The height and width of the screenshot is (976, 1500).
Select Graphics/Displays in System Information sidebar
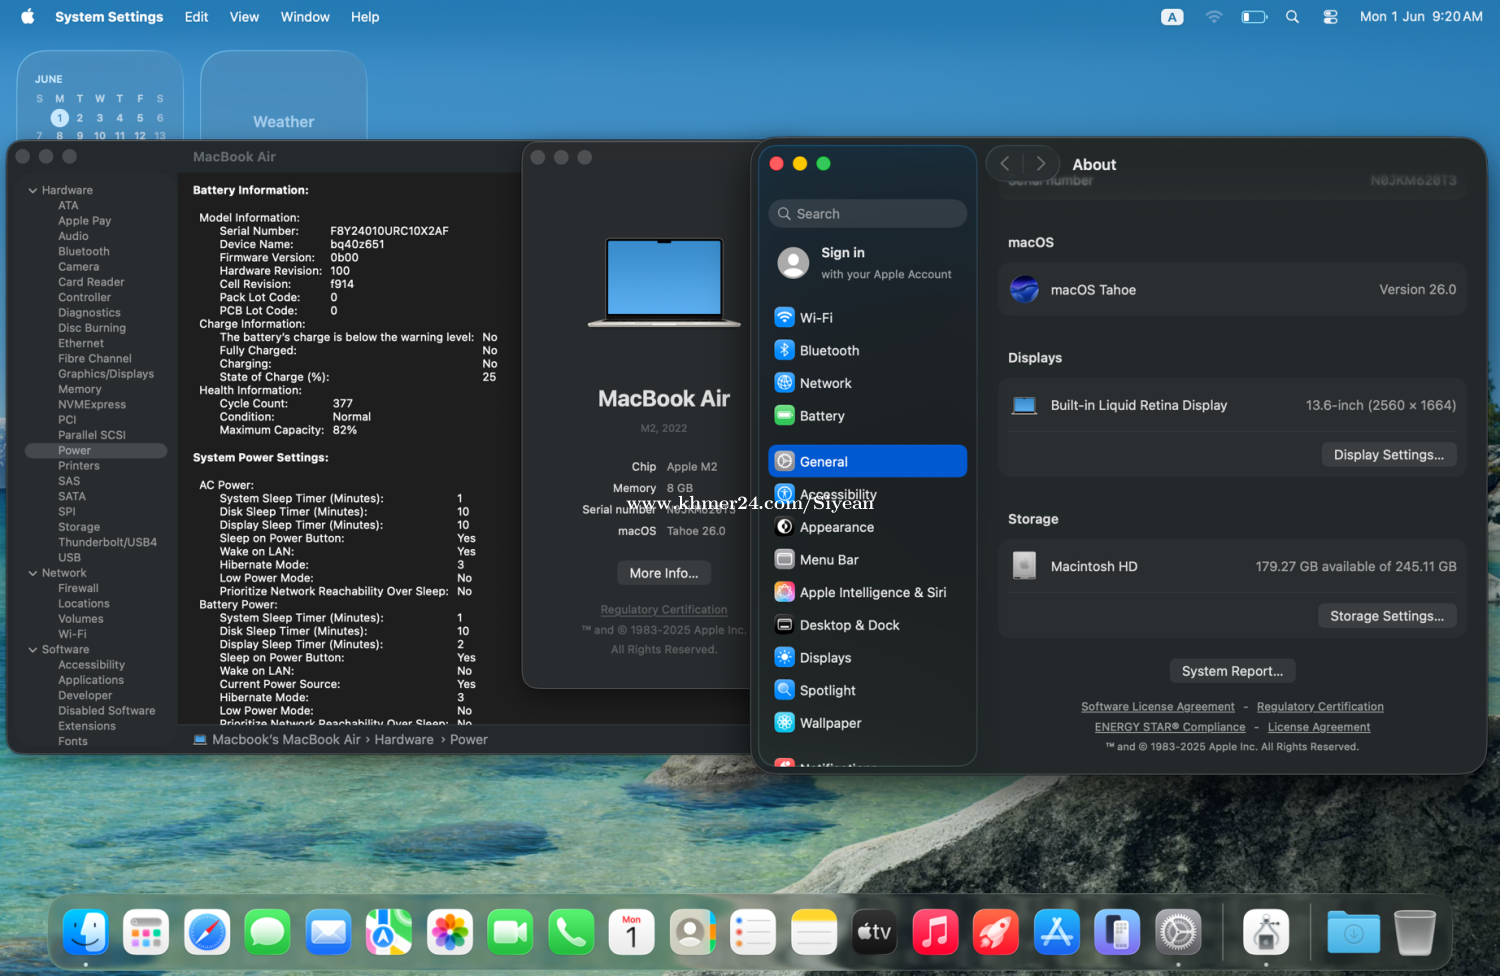pos(106,374)
